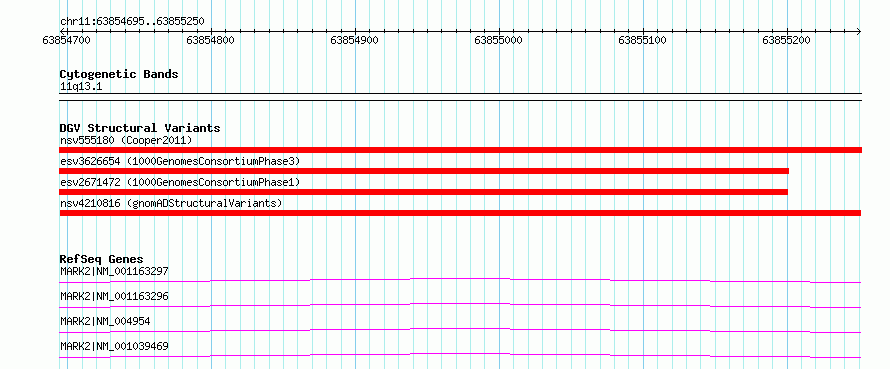Screen dimensions: 890x369
Task: Click the chr11:63854695..63855250 coordinate label
Action: click(x=132, y=22)
